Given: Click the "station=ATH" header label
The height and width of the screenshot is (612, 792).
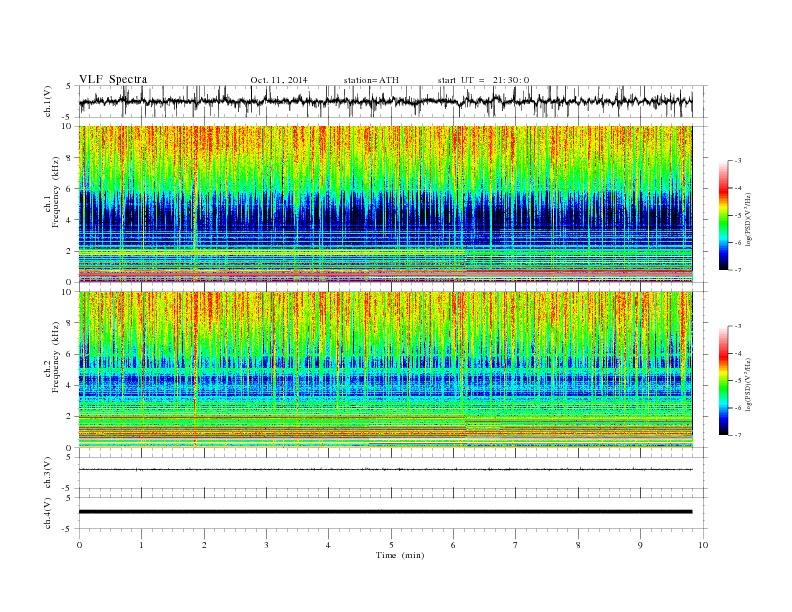Looking at the screenshot, I should point(371,80).
